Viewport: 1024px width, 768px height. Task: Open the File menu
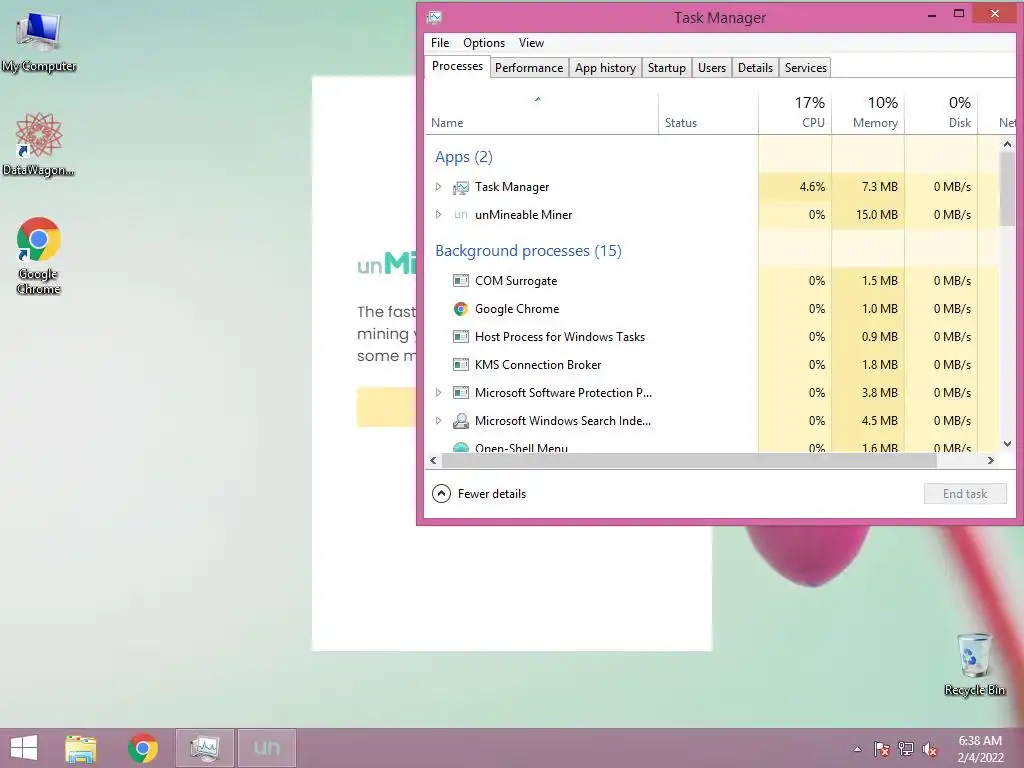tap(440, 42)
